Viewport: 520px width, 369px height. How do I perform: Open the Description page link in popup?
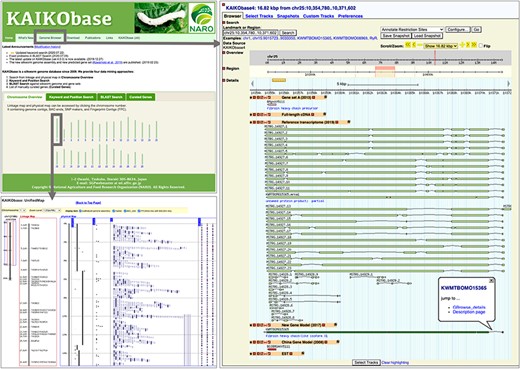click(469, 312)
